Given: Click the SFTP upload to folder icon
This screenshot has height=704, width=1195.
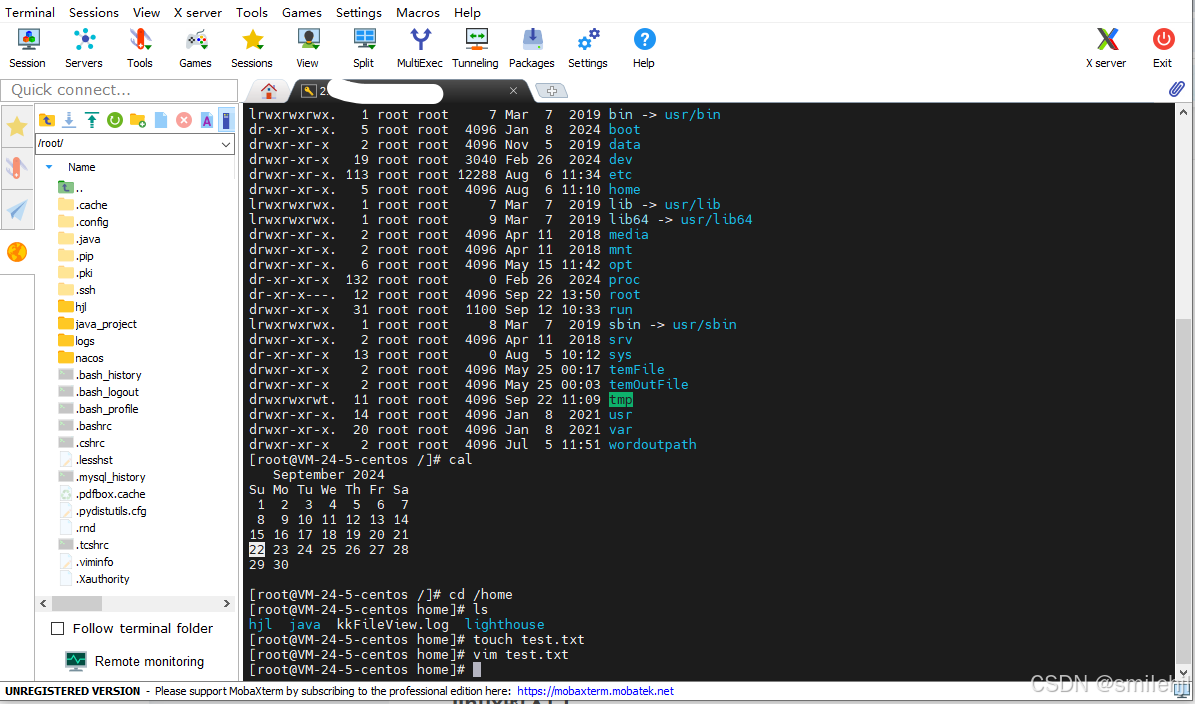Looking at the screenshot, I should [x=91, y=120].
